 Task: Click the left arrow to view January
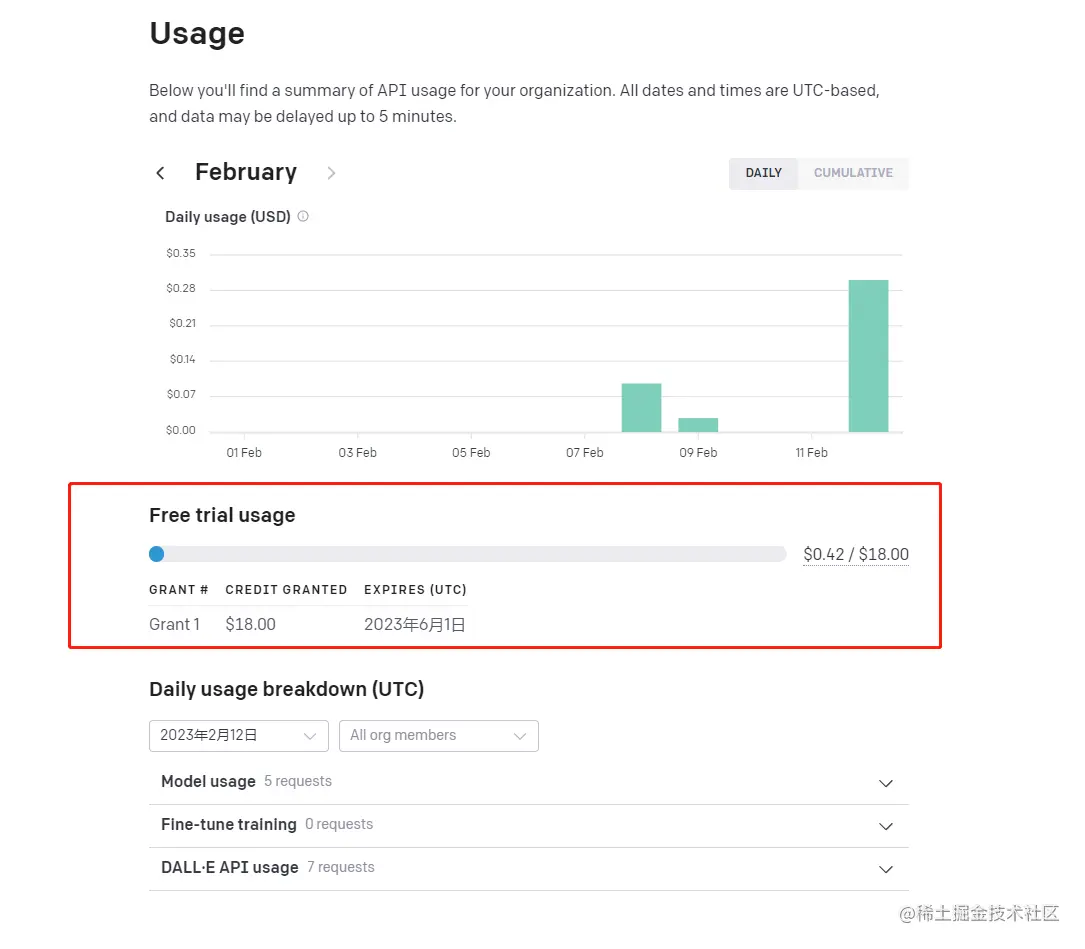pos(160,172)
